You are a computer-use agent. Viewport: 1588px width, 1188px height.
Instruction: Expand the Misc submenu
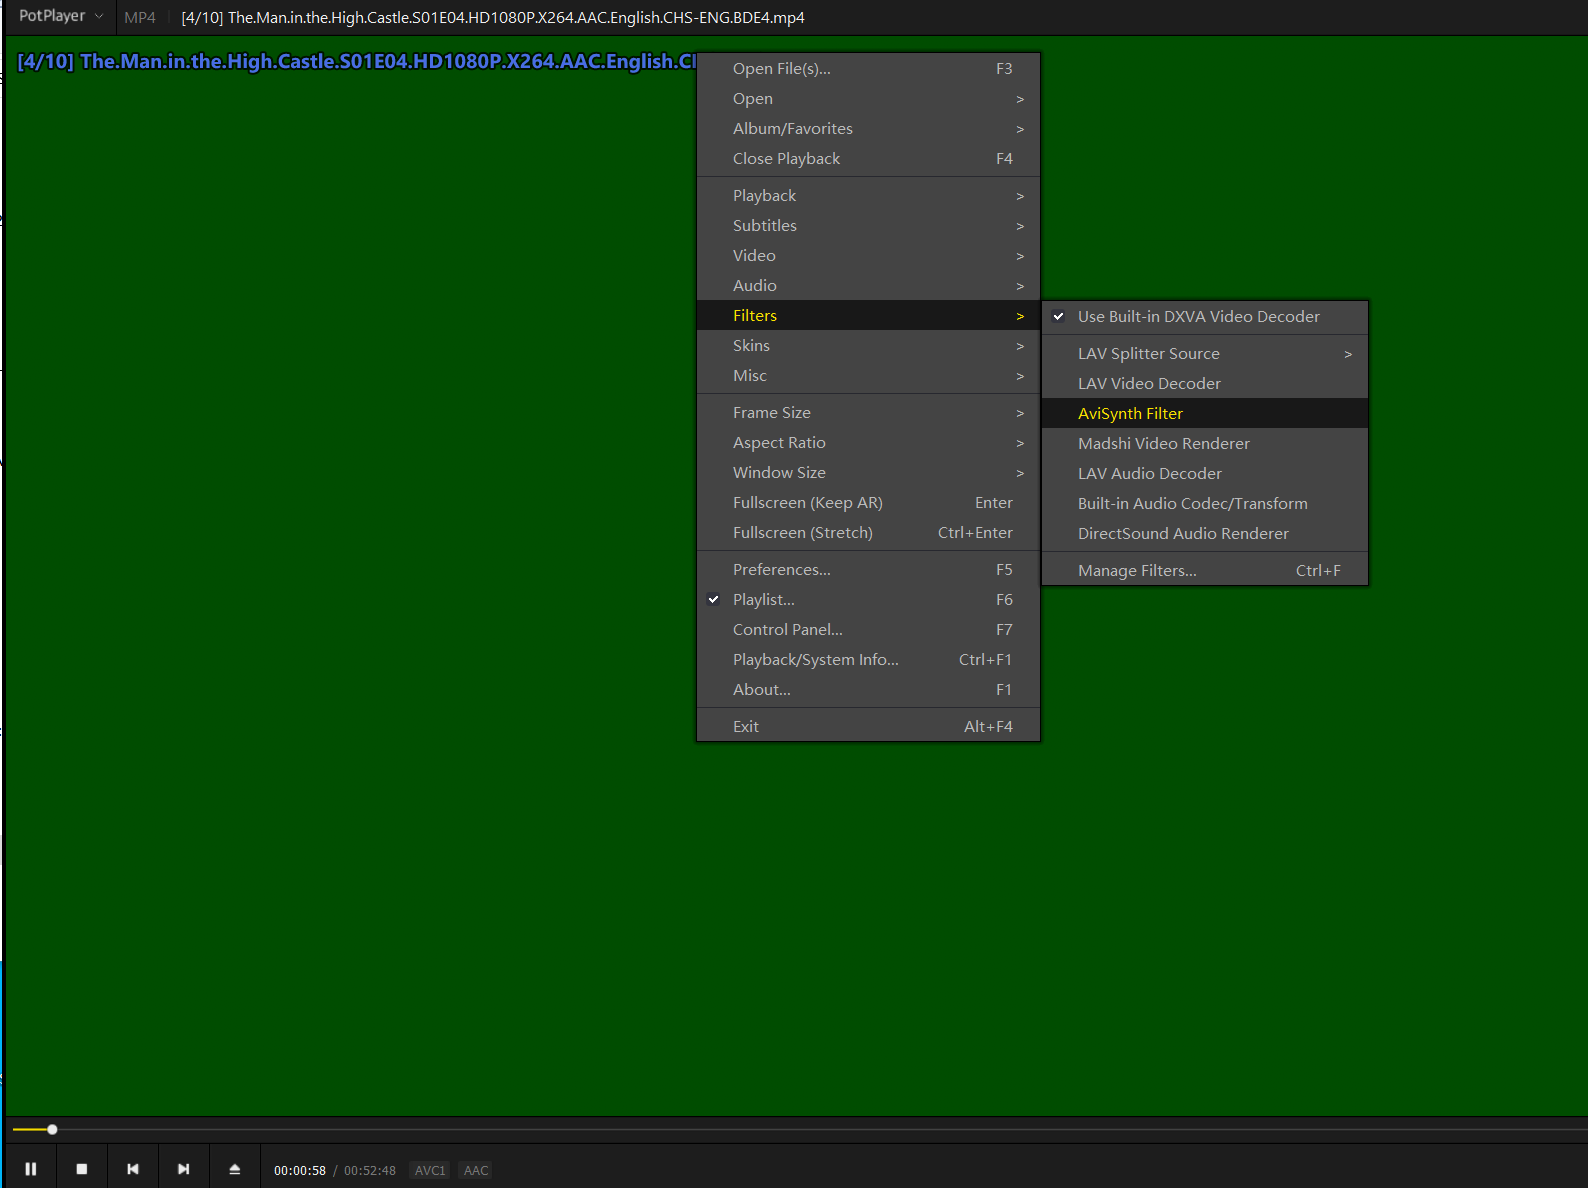click(868, 376)
